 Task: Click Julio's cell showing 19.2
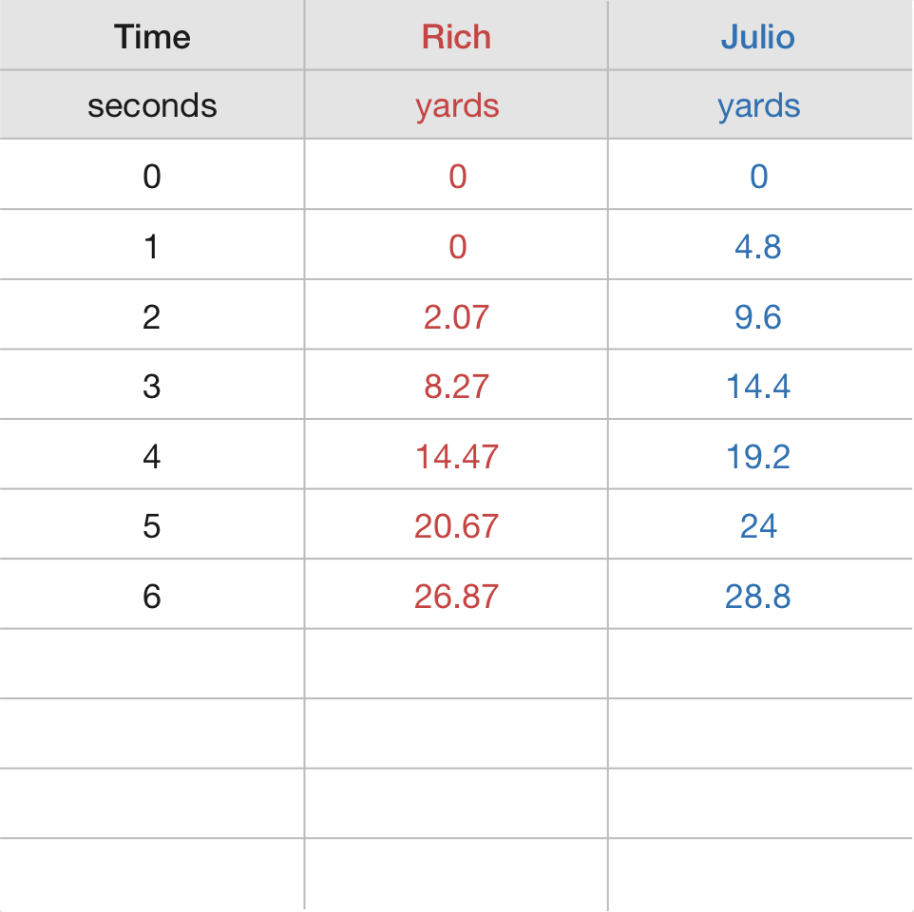click(758, 457)
